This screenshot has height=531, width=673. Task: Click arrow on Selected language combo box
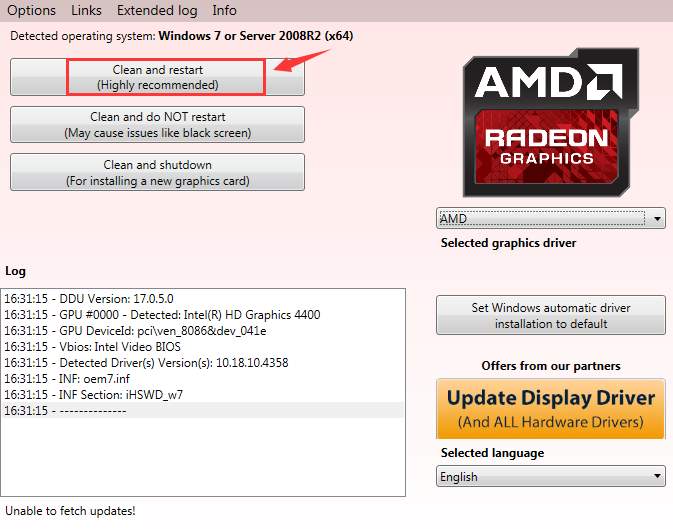[x=657, y=476]
